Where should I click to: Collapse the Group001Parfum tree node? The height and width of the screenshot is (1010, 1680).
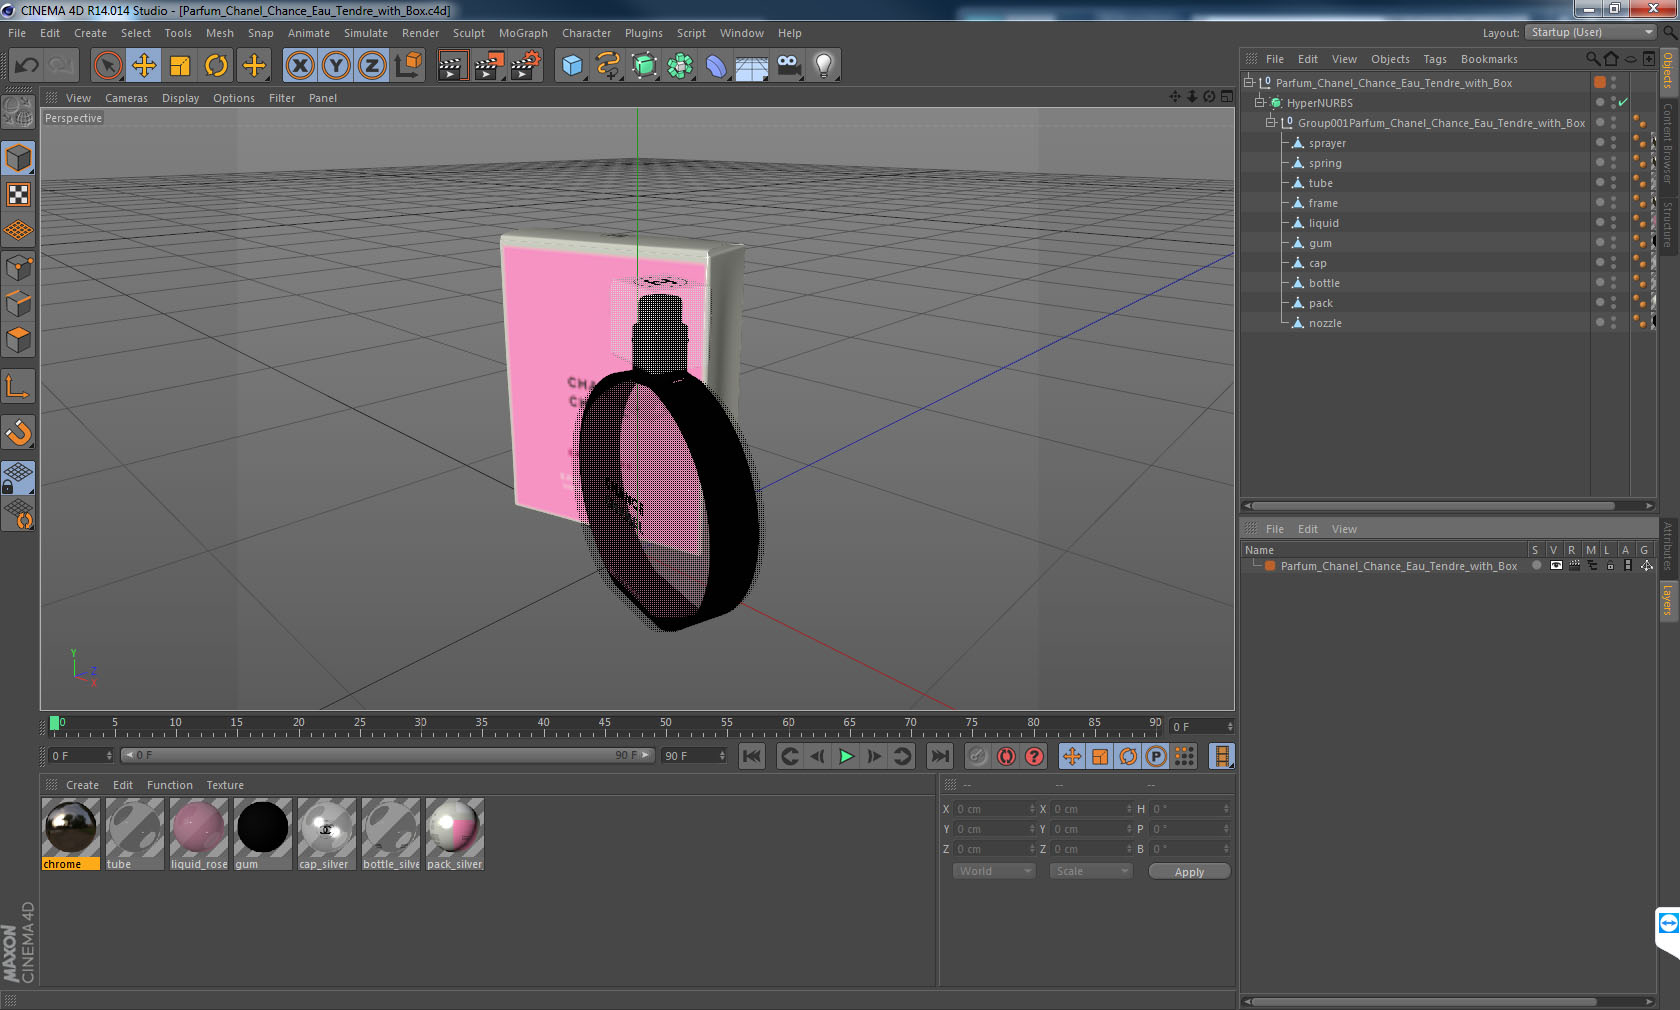pyautogui.click(x=1271, y=123)
